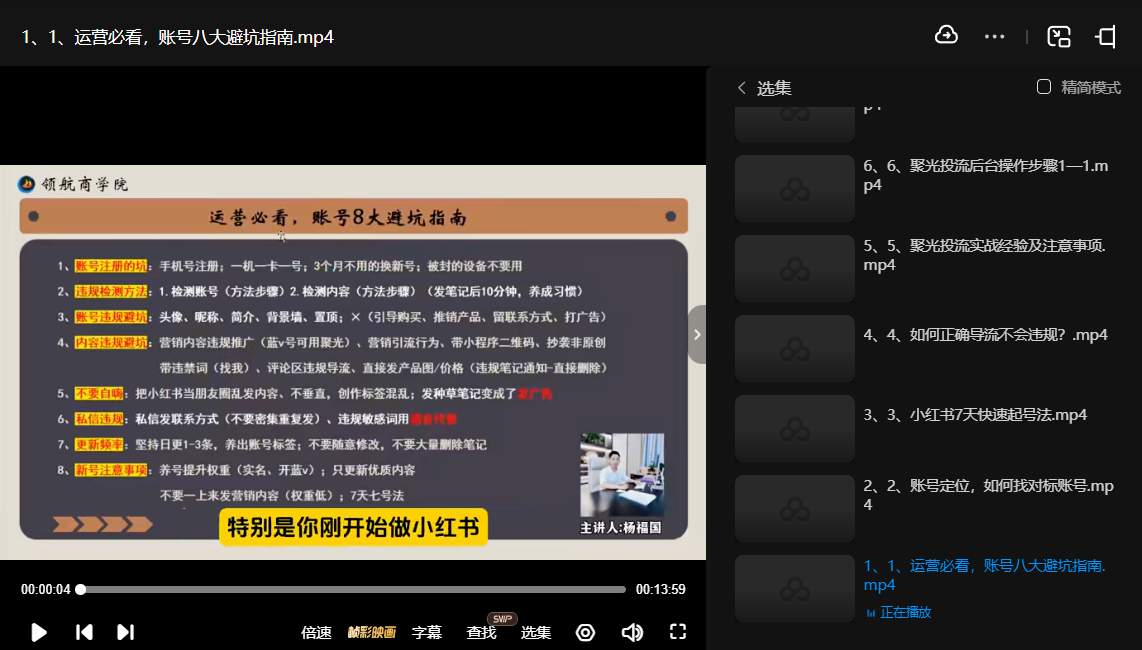Play the 小红书7天快速起号法 video
Screen dimensions: 1142x650
pos(975,414)
